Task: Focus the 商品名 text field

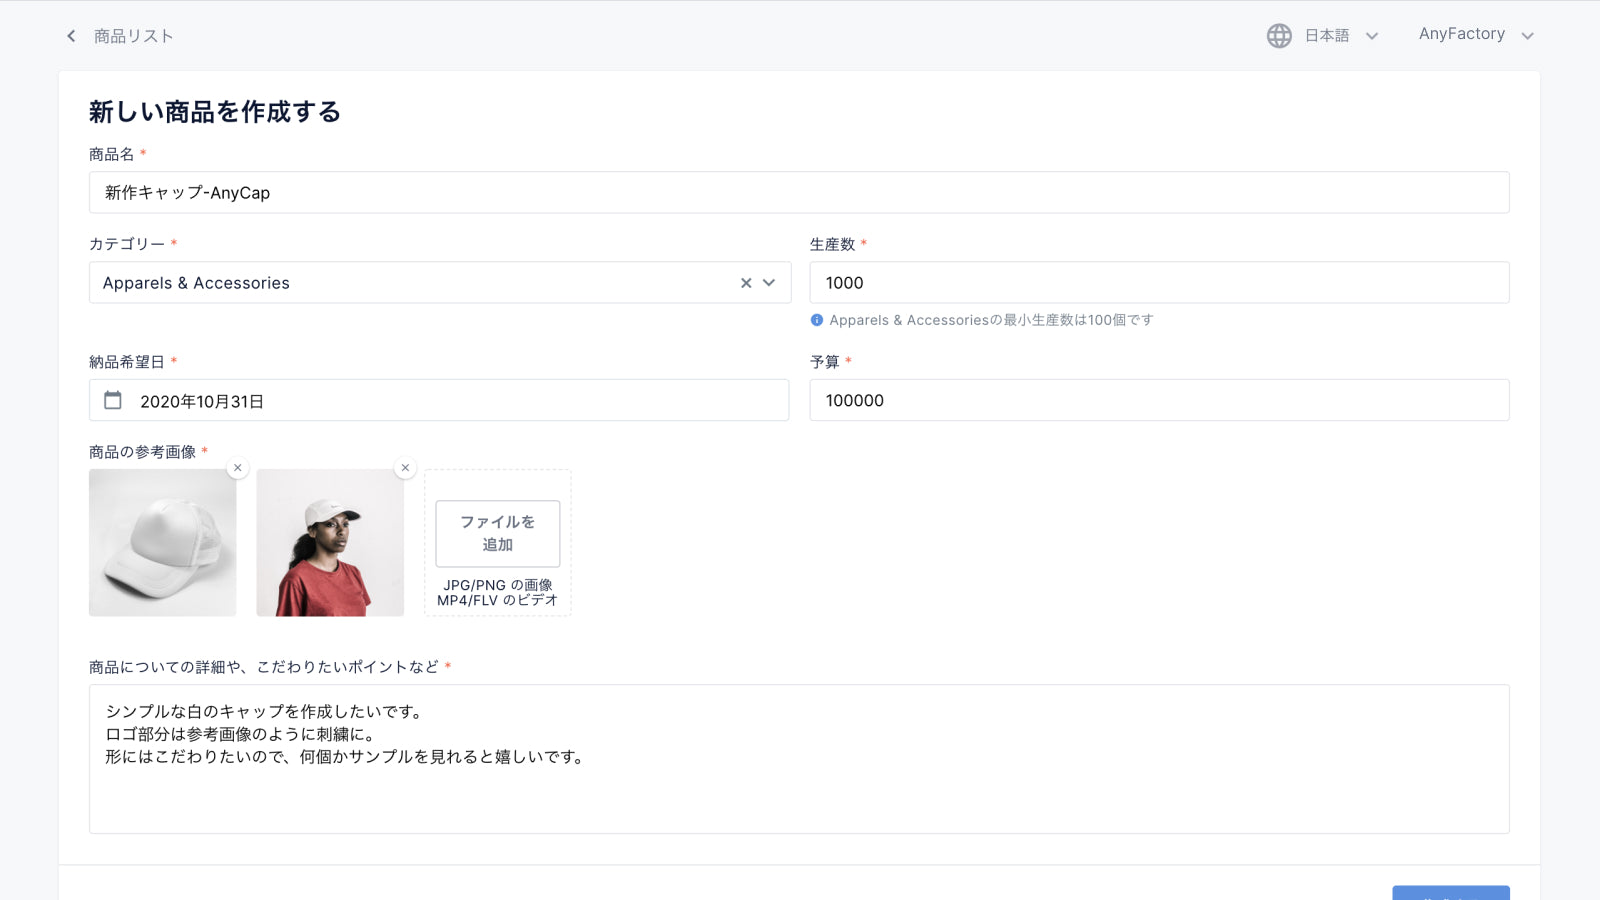Action: click(x=798, y=192)
